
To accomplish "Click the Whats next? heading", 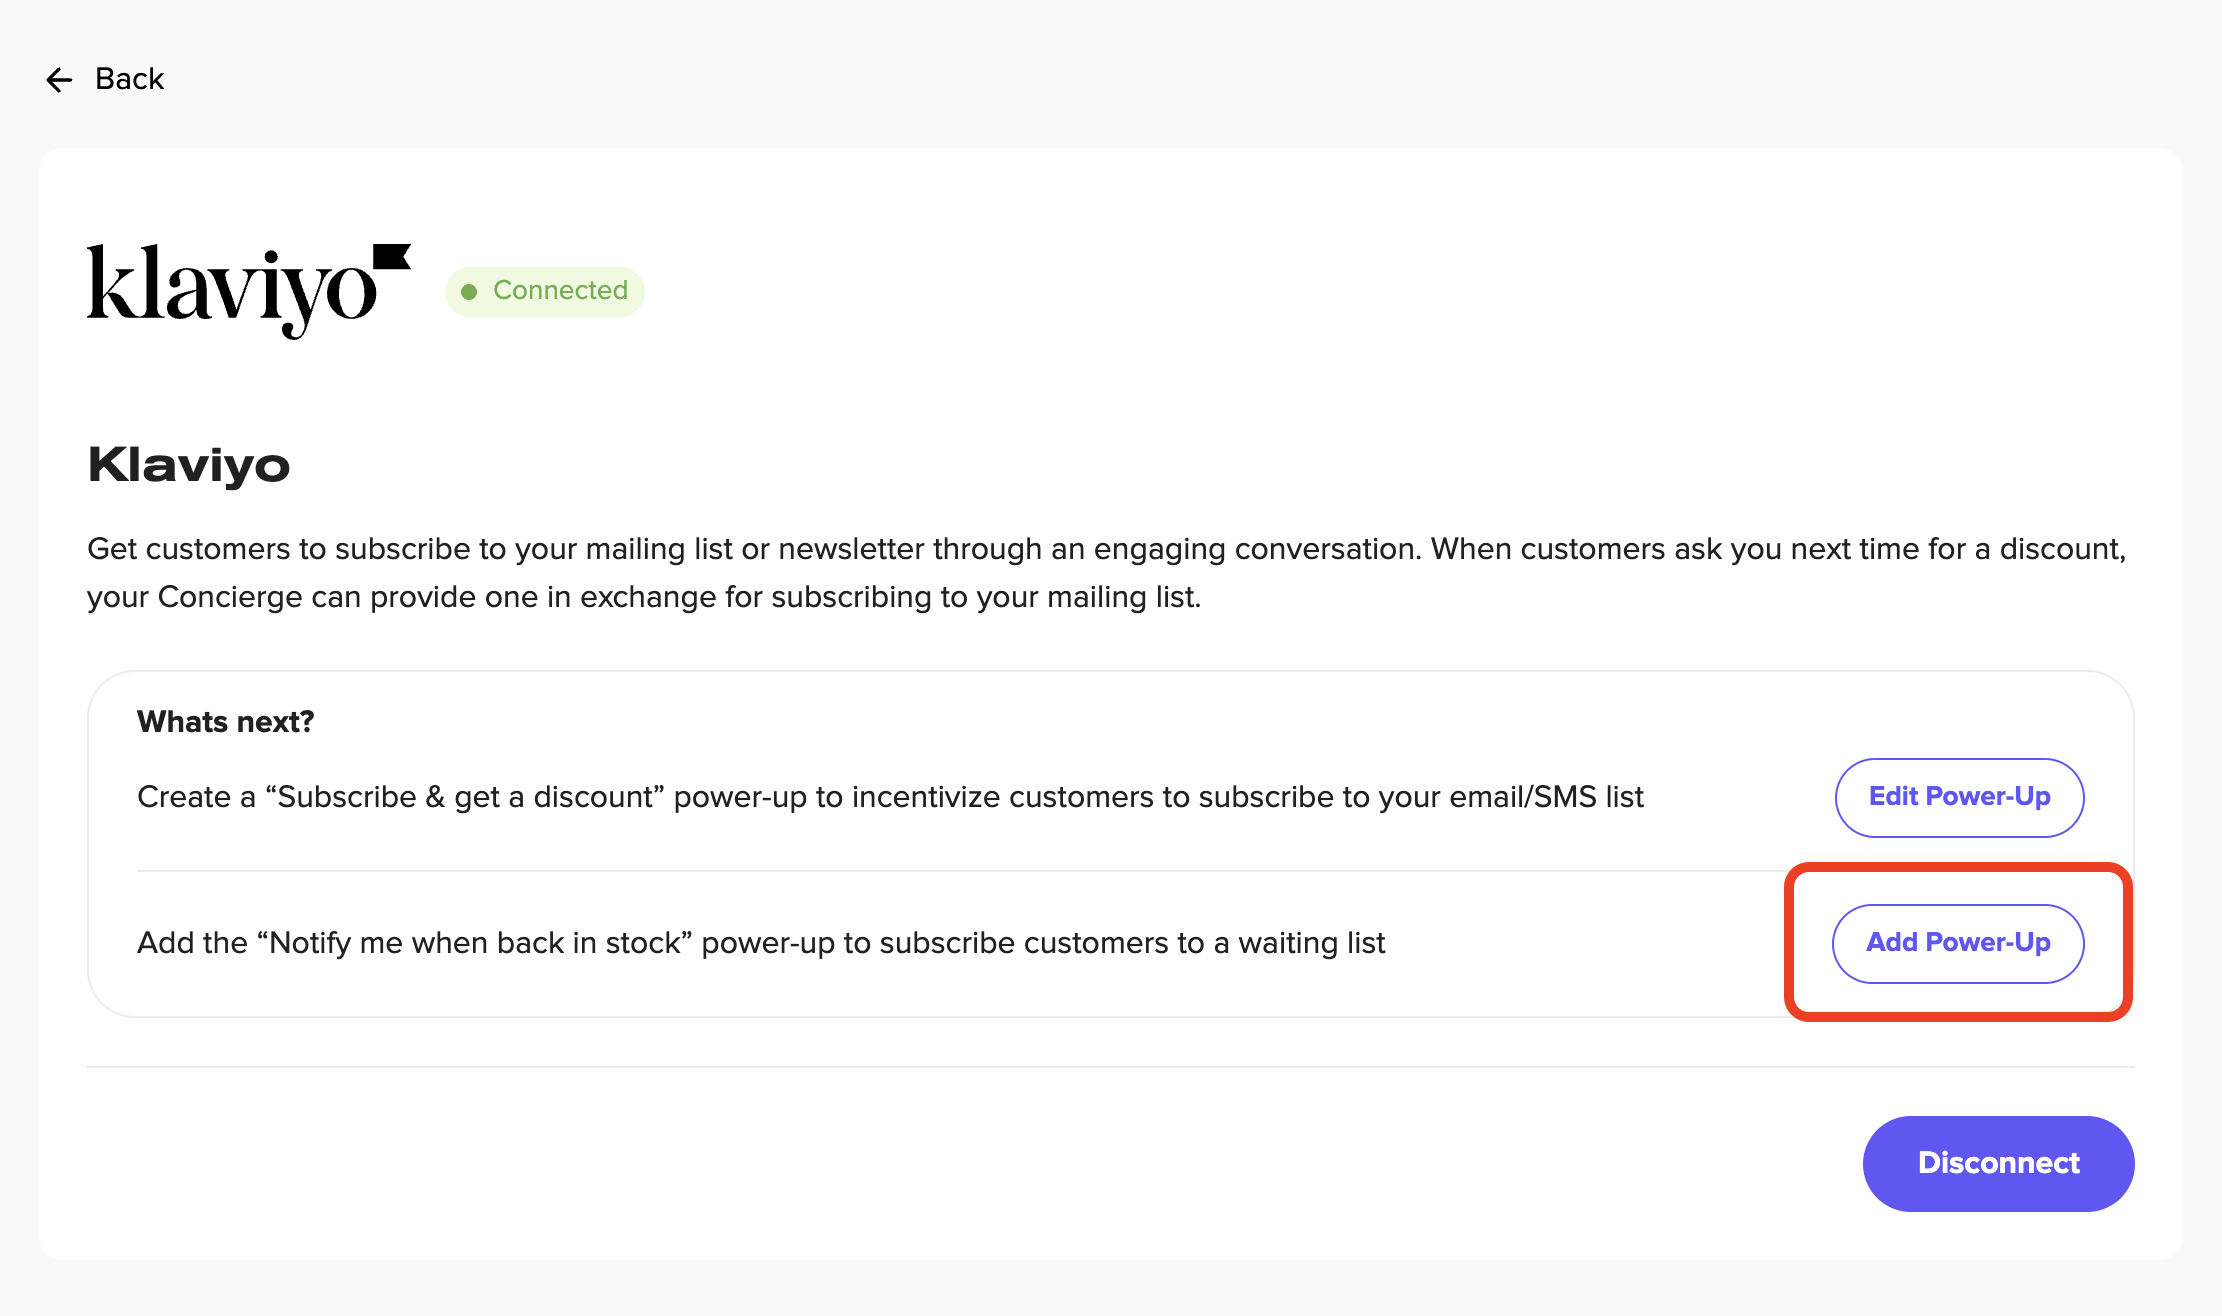I will tap(226, 722).
